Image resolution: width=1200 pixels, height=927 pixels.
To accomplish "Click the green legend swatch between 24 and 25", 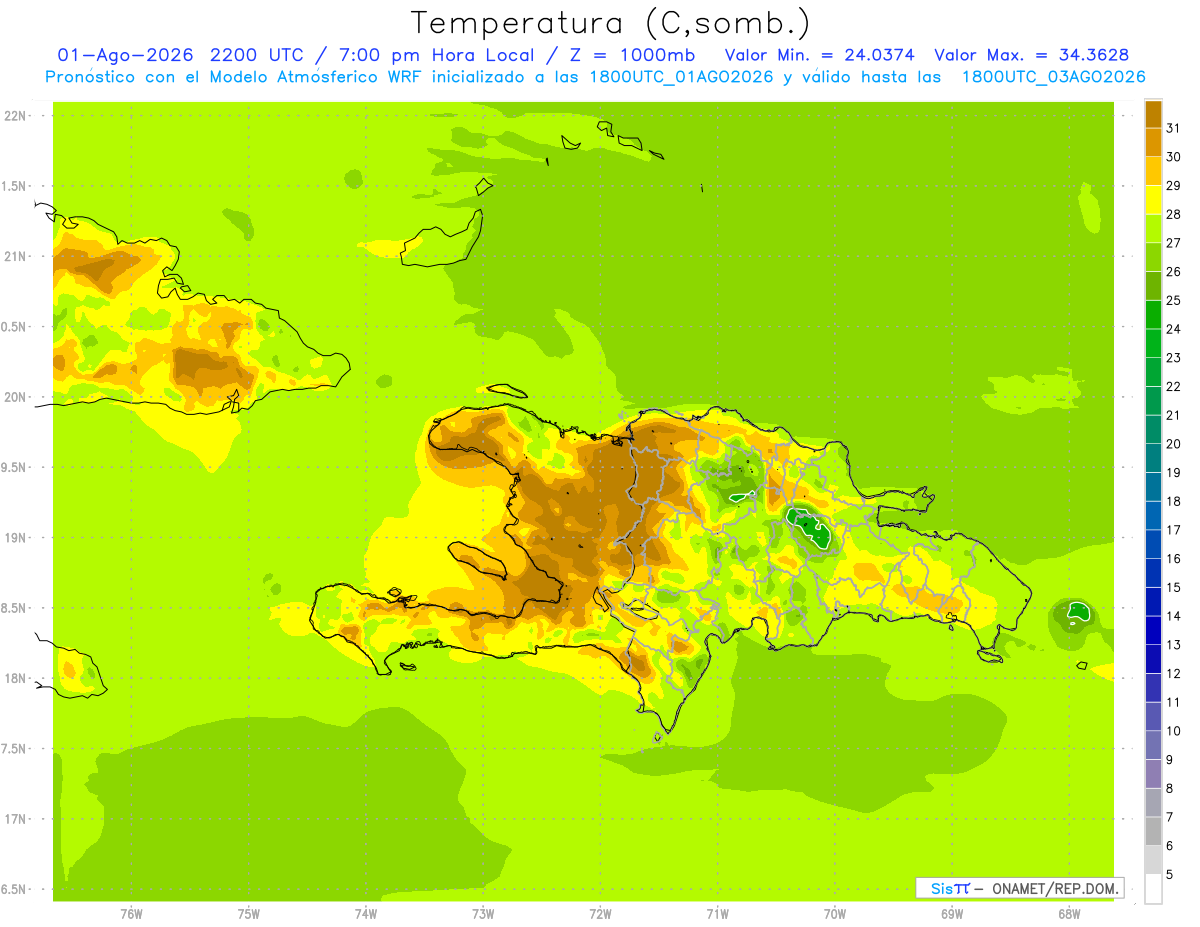I will [1153, 314].
